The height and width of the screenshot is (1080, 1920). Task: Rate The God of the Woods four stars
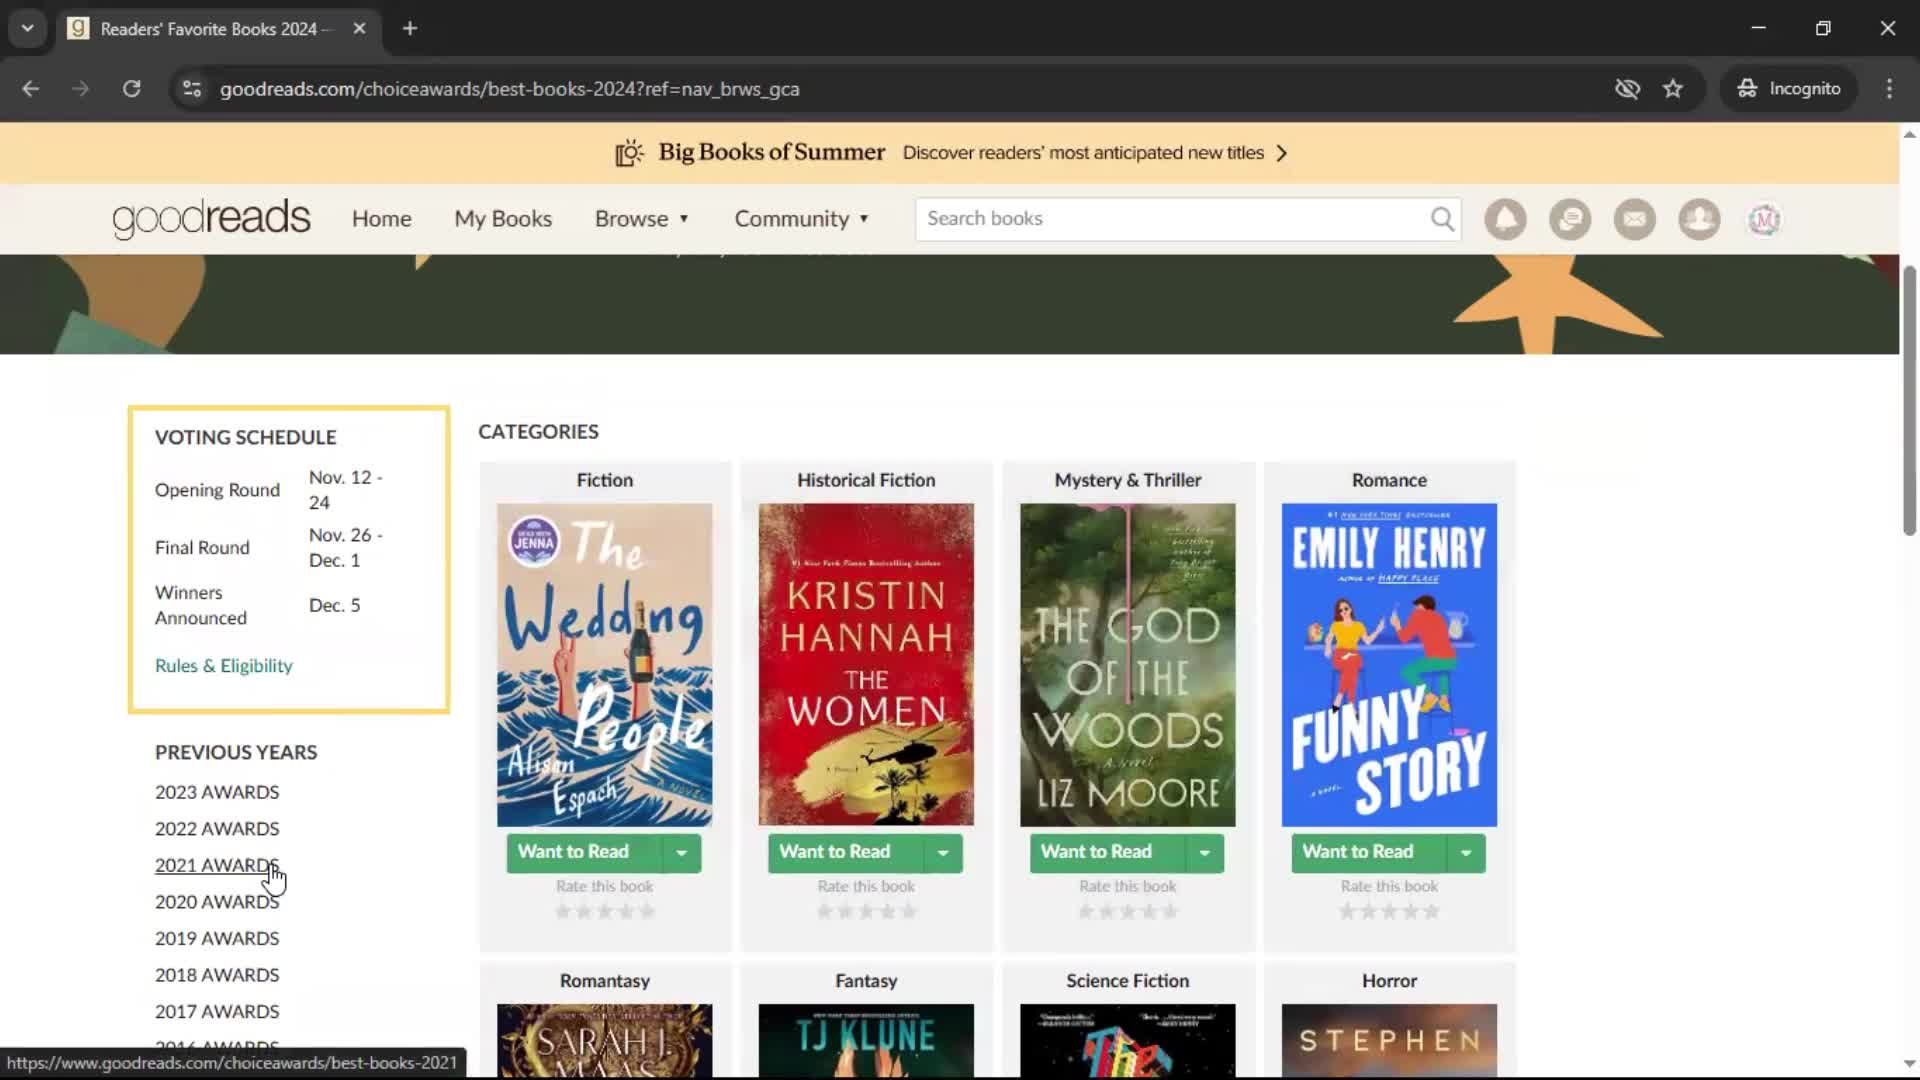1149,911
